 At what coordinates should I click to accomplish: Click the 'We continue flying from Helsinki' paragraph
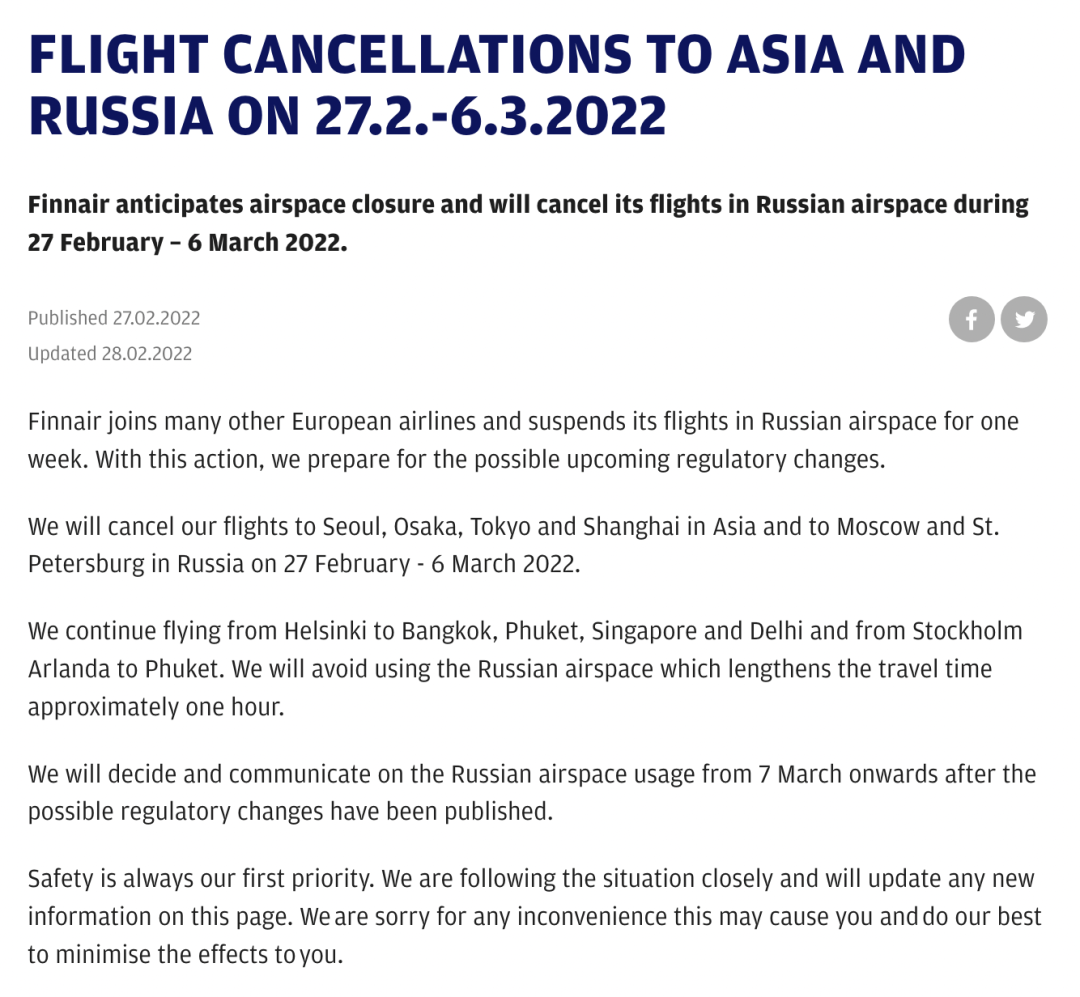524,668
